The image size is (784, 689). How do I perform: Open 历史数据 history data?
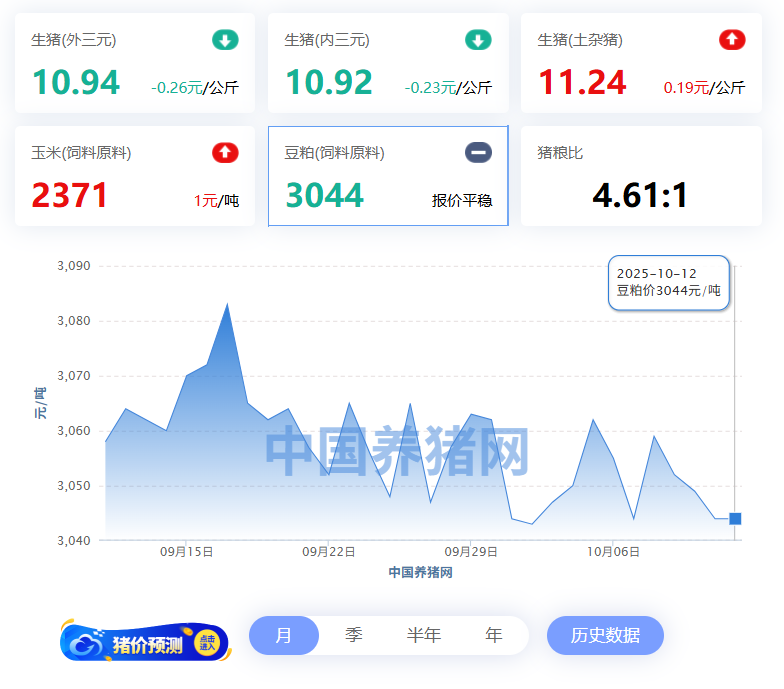[x=605, y=636]
